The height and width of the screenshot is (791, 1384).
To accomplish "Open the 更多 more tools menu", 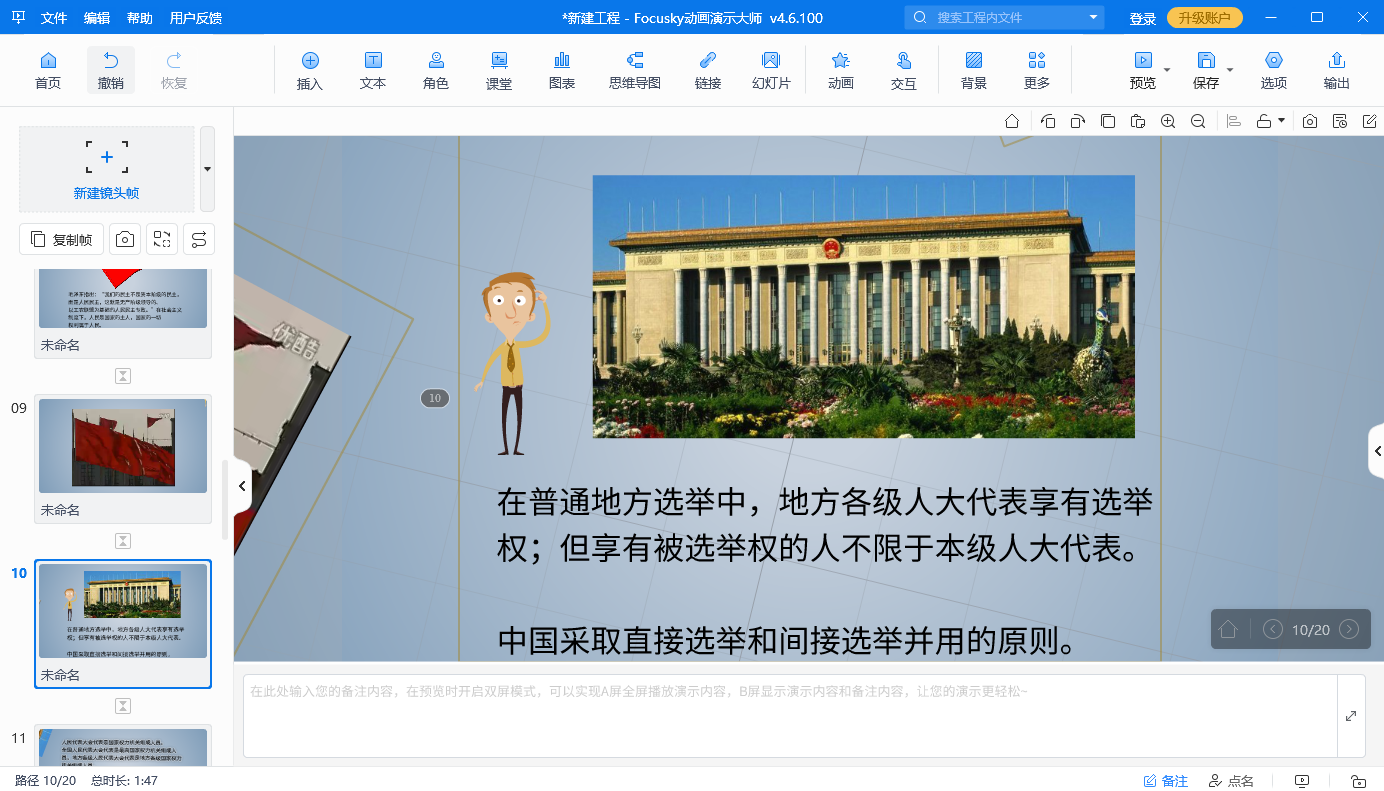I will tap(1037, 70).
